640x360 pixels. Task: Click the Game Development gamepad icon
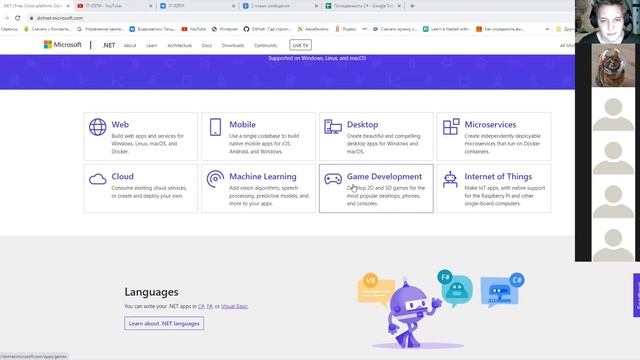pos(333,179)
